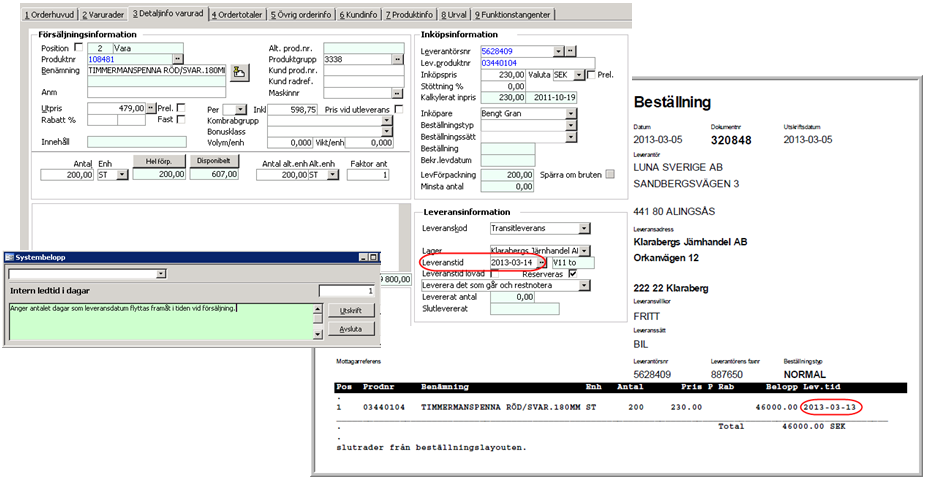Click the Benämning field TIMMERMANSPENNA RÖD/SVAR

[156, 70]
